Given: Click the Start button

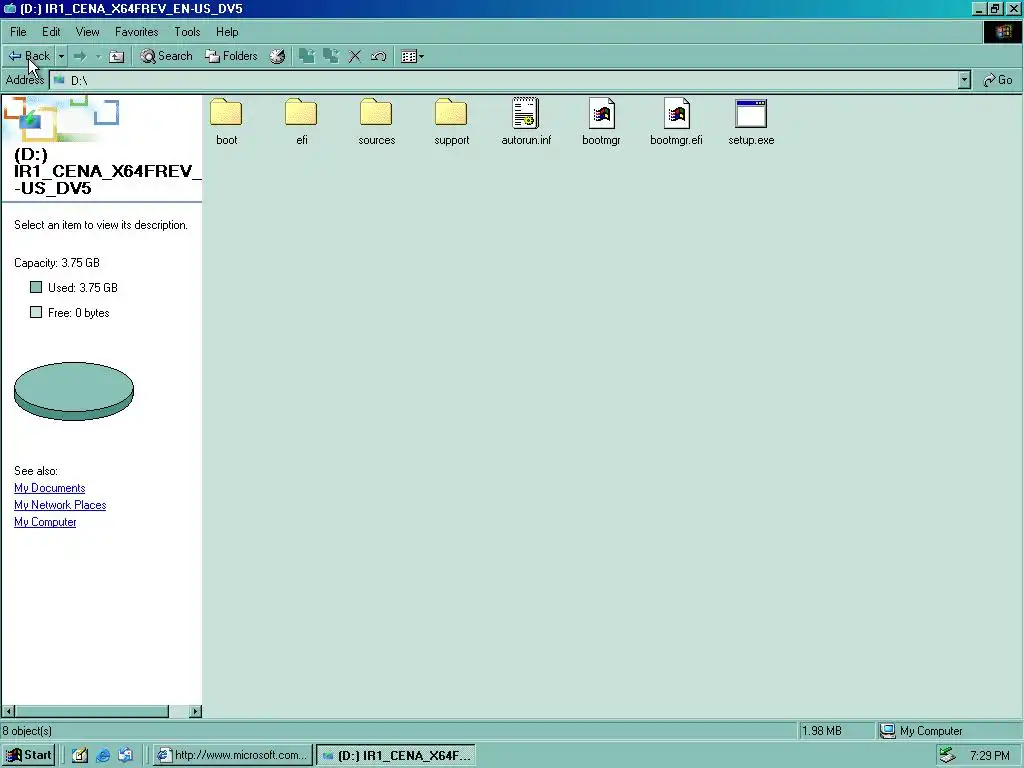Looking at the screenshot, I should (29, 755).
